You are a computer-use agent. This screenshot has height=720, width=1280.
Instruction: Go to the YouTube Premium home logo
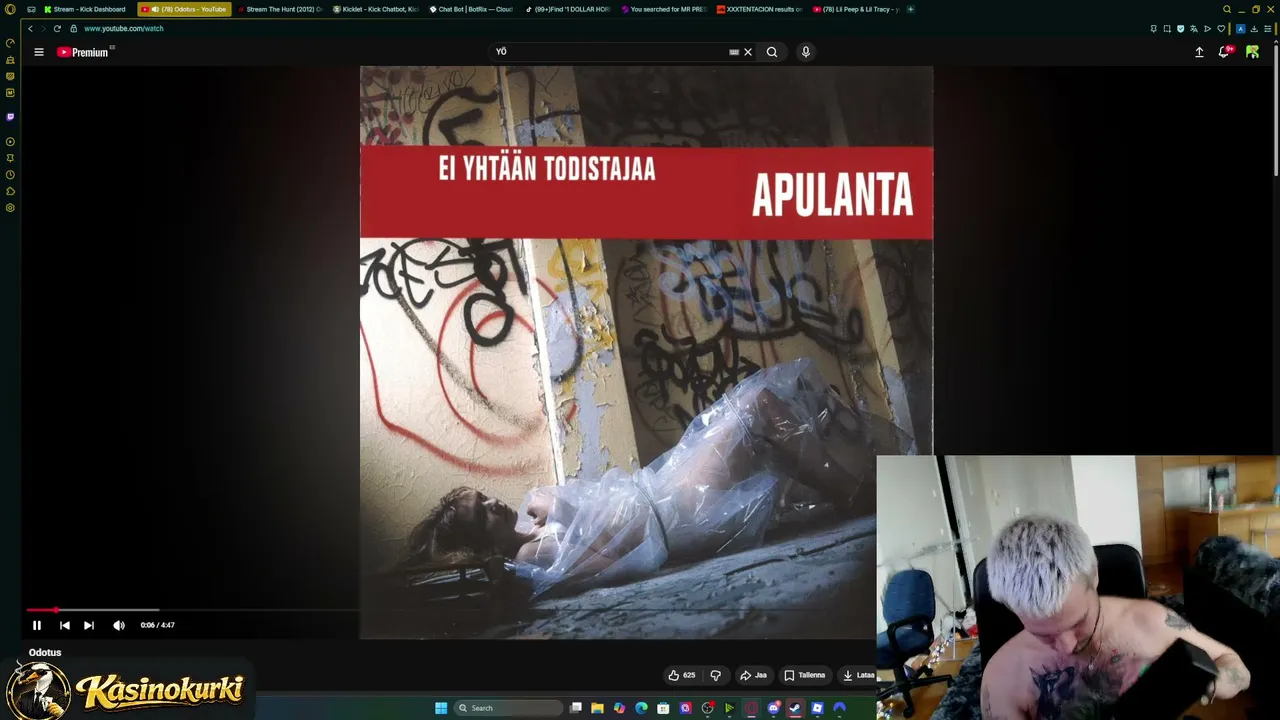[x=84, y=52]
